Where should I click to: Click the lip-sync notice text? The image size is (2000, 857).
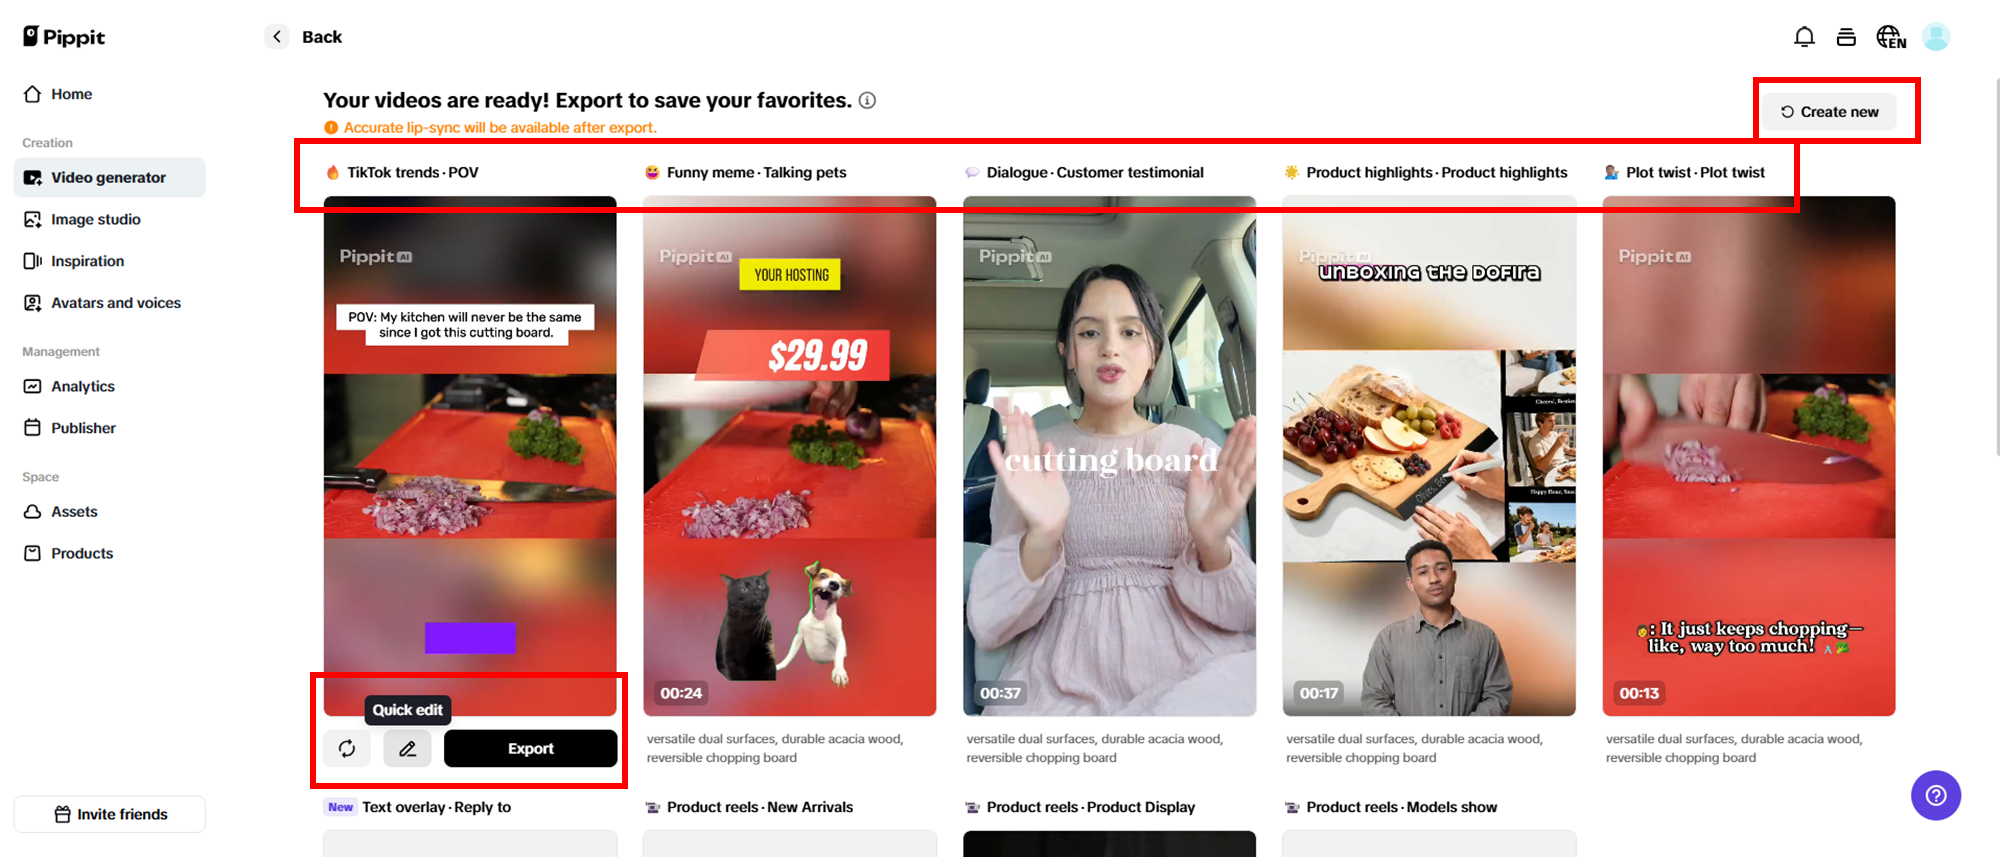(500, 128)
